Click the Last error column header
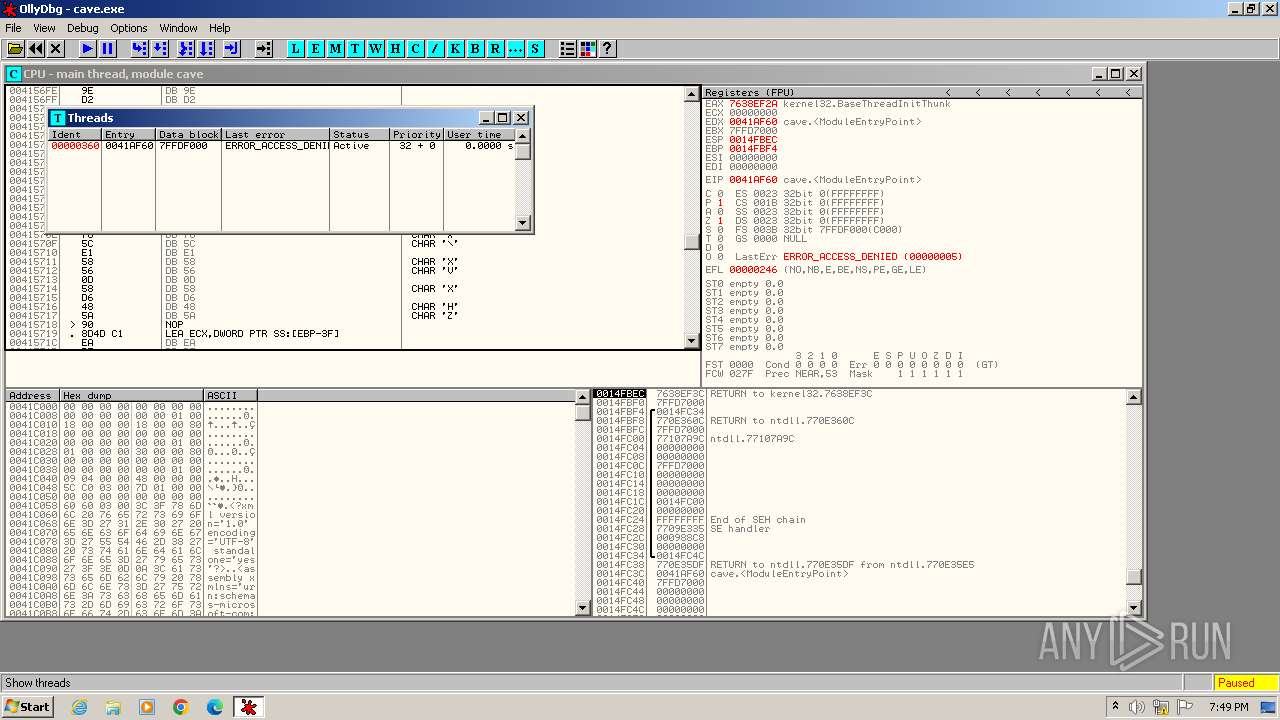 coord(276,134)
